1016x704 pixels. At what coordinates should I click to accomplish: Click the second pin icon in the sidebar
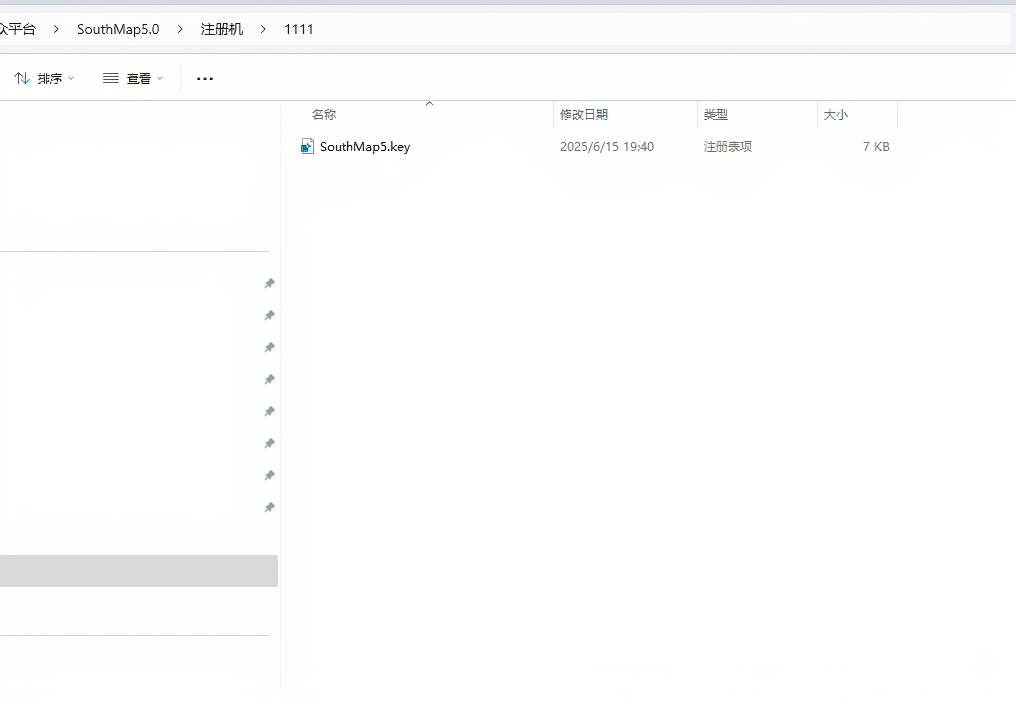(x=269, y=315)
